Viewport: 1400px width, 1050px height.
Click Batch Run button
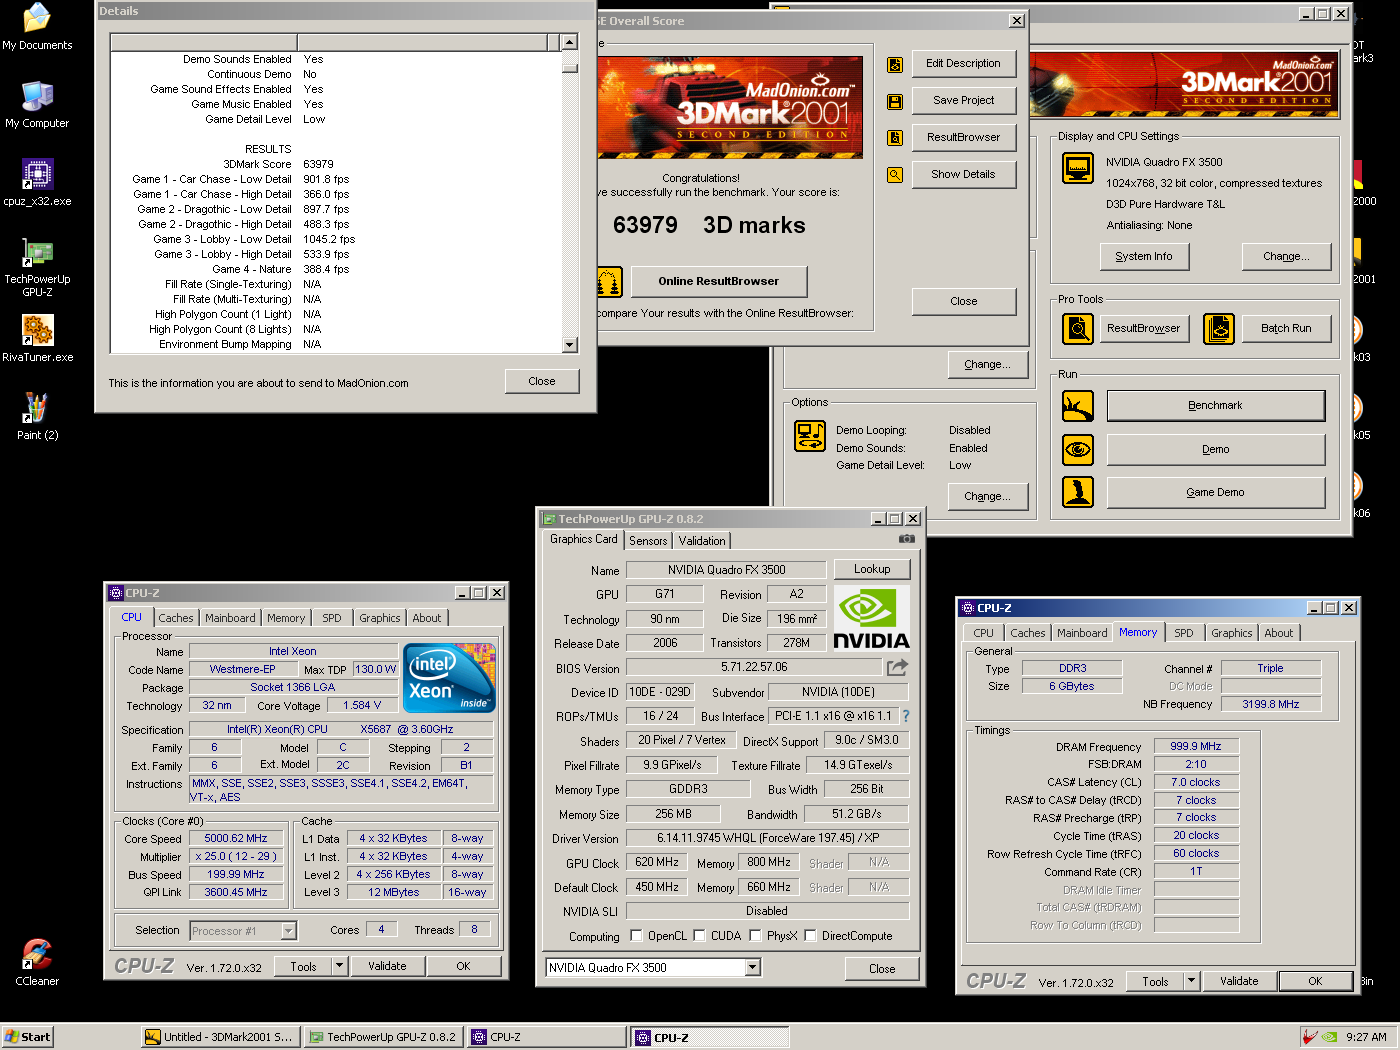coord(1286,328)
